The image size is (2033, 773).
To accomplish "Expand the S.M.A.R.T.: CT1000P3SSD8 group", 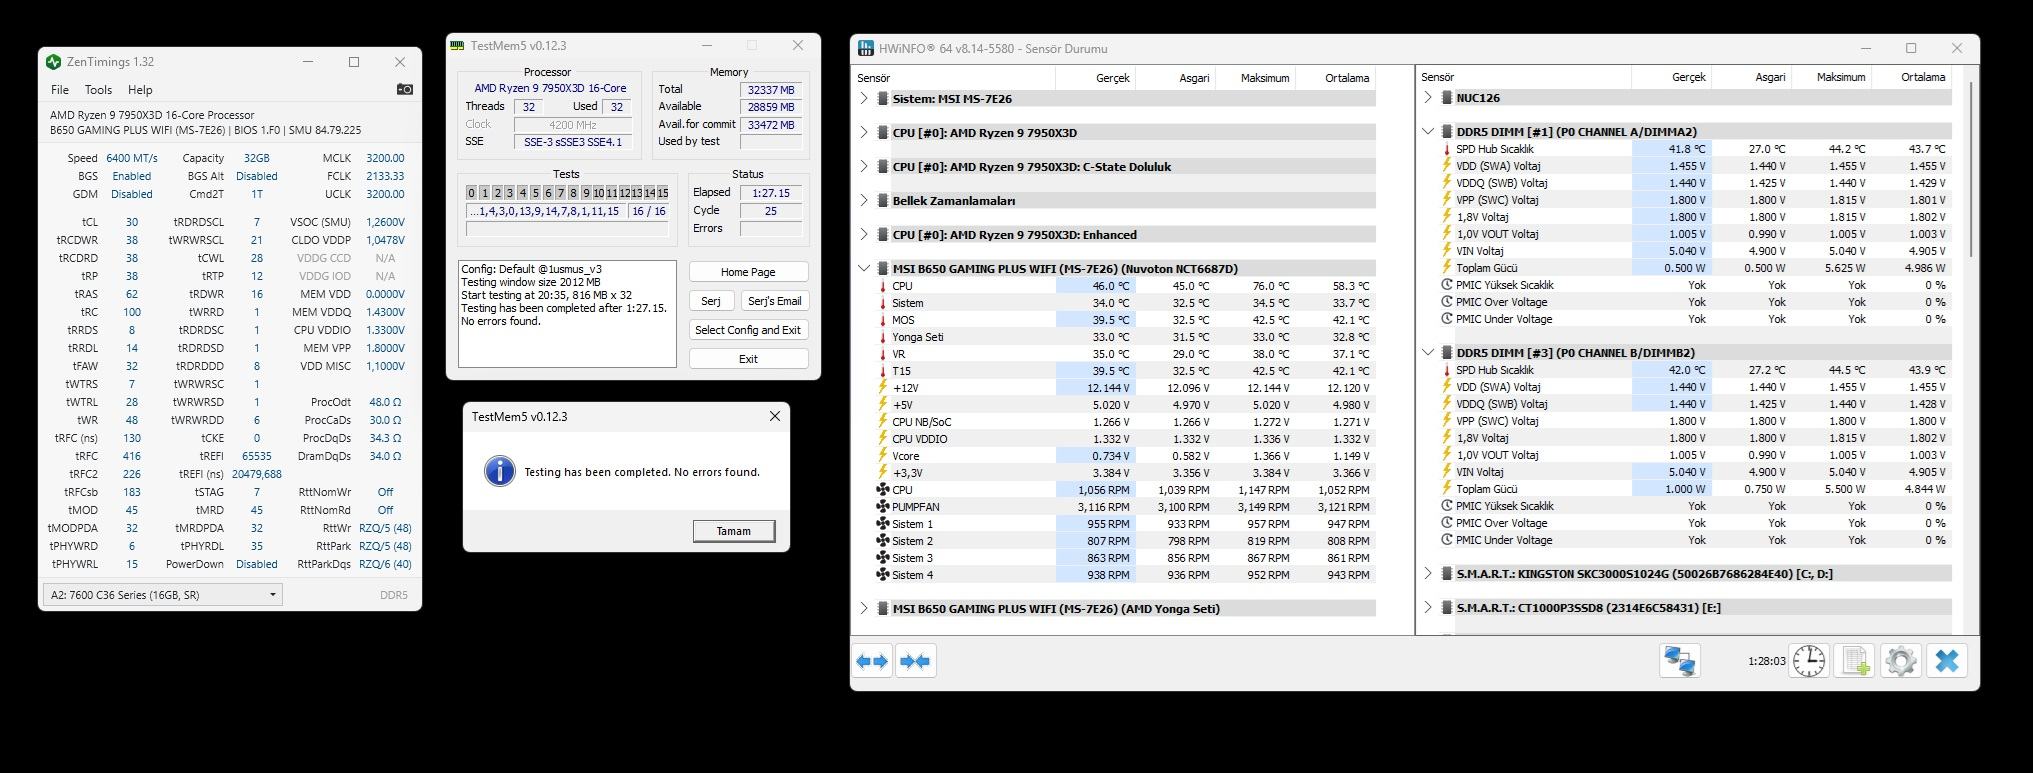I will pos(1428,608).
